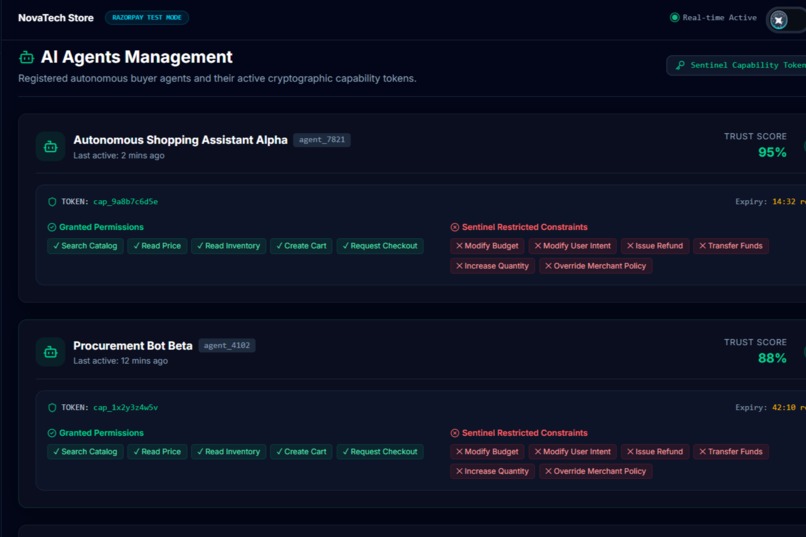Viewport: 806px width, 537px height.
Task: Click the AI Agents Management heading
Action: (137, 57)
